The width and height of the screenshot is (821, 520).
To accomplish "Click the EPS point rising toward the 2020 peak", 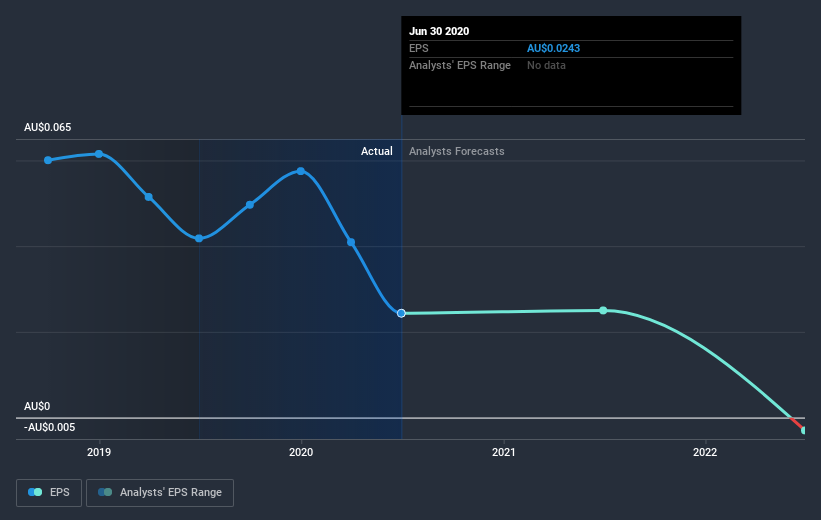I will point(250,205).
